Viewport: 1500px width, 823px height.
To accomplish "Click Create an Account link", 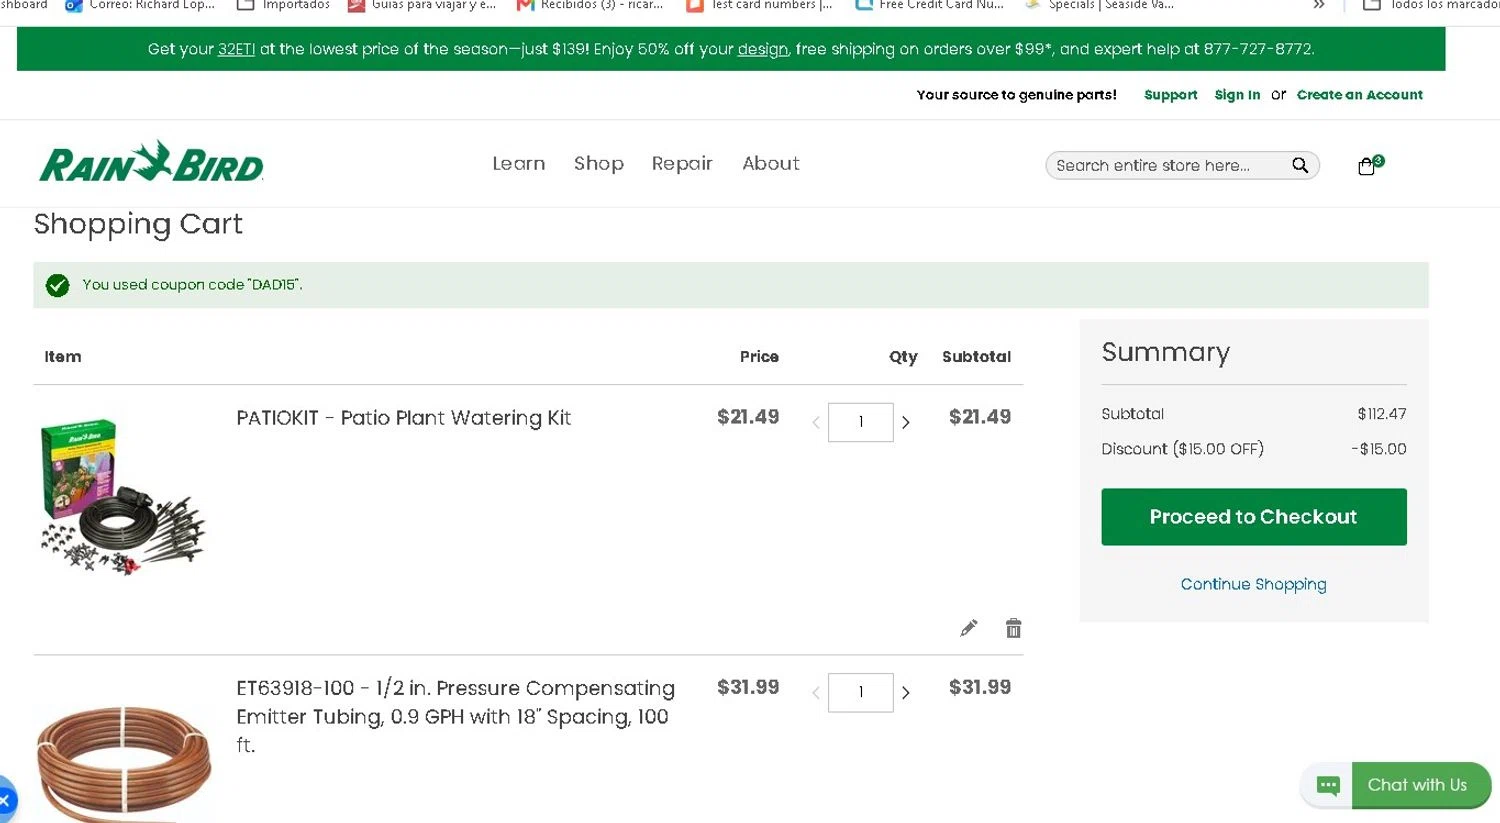I will (x=1360, y=95).
